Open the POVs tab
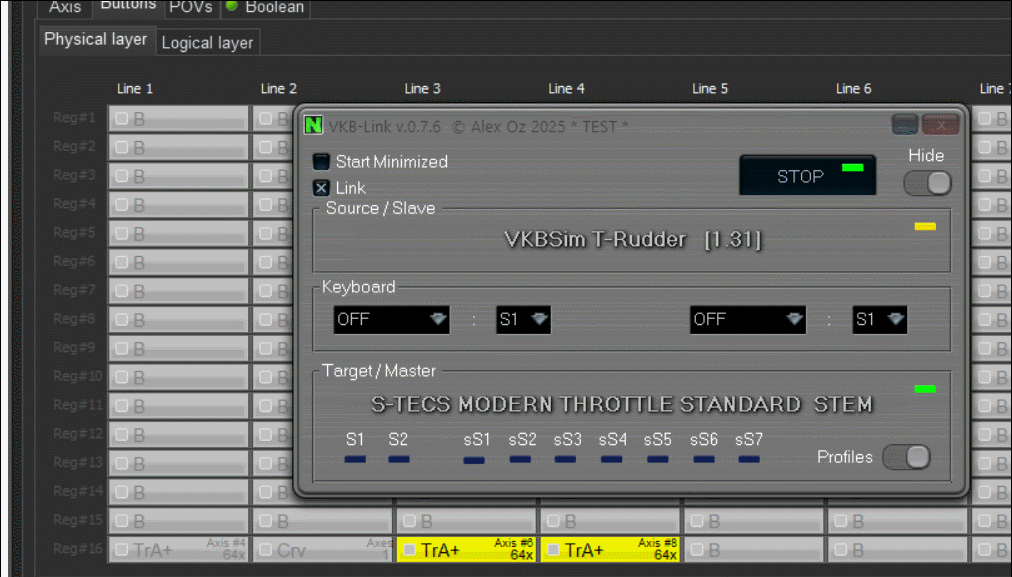The height and width of the screenshot is (577, 1012). [x=191, y=8]
